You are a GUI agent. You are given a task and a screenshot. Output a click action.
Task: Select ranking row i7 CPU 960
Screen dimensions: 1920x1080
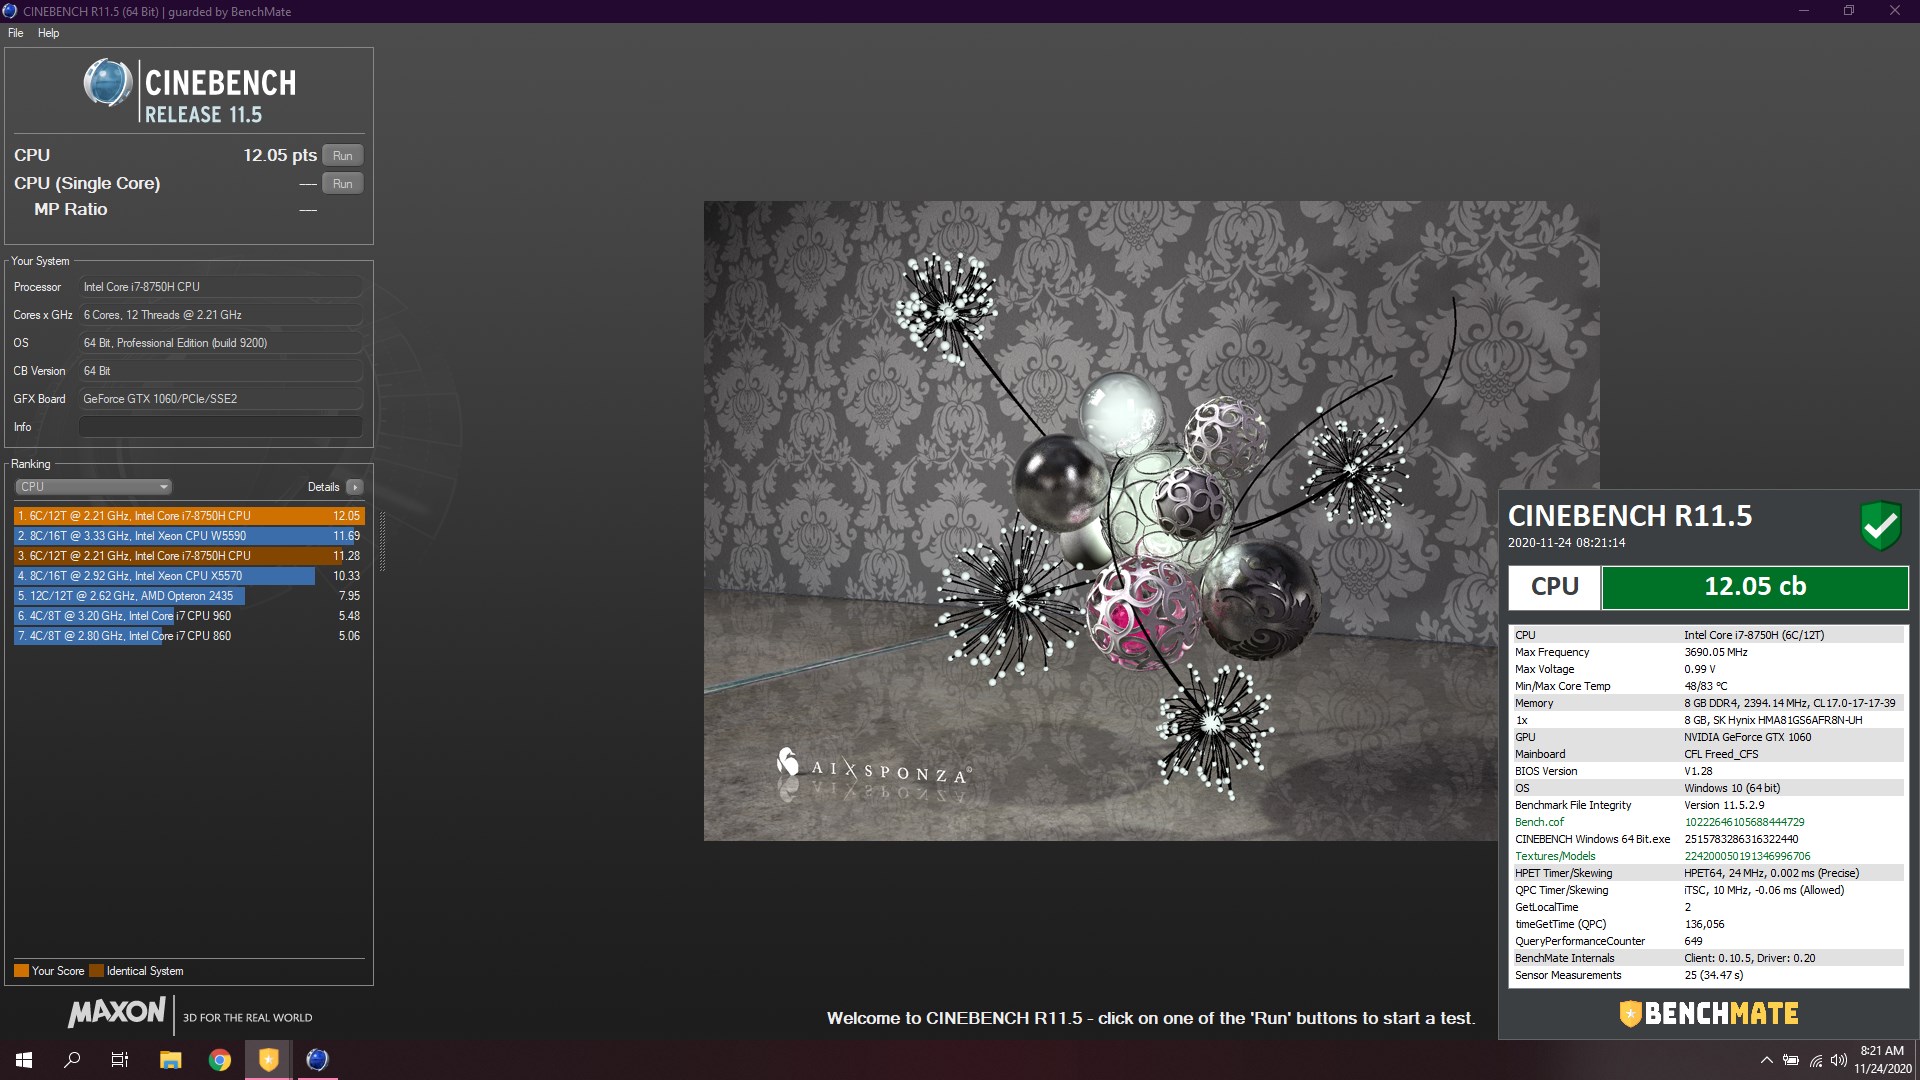click(189, 616)
